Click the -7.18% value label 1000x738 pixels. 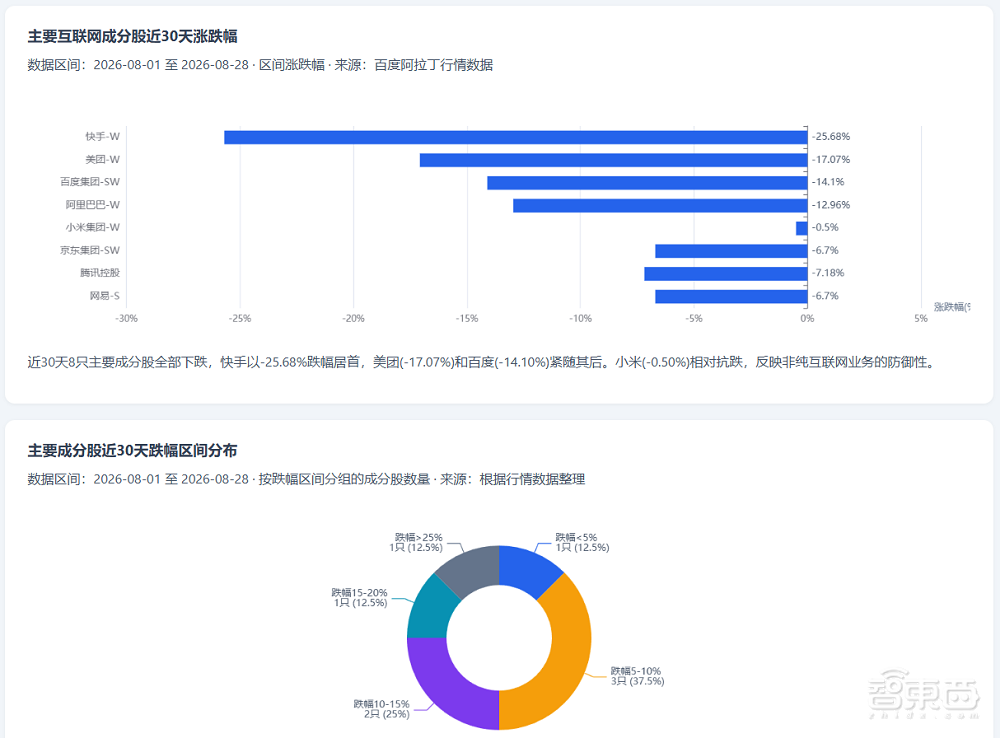point(828,272)
